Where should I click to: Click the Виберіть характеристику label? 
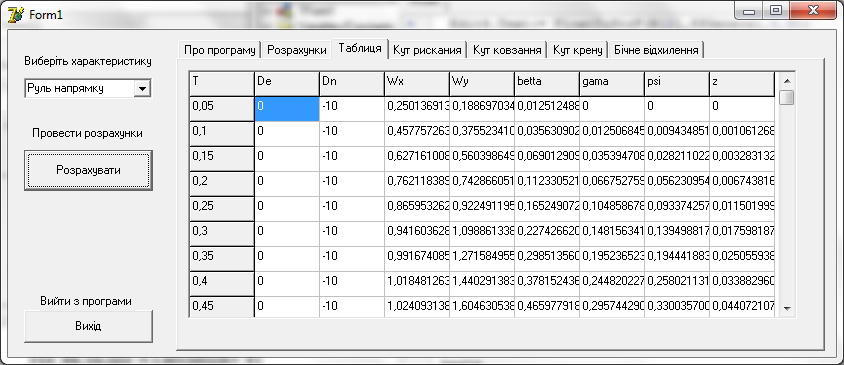[x=88, y=61]
